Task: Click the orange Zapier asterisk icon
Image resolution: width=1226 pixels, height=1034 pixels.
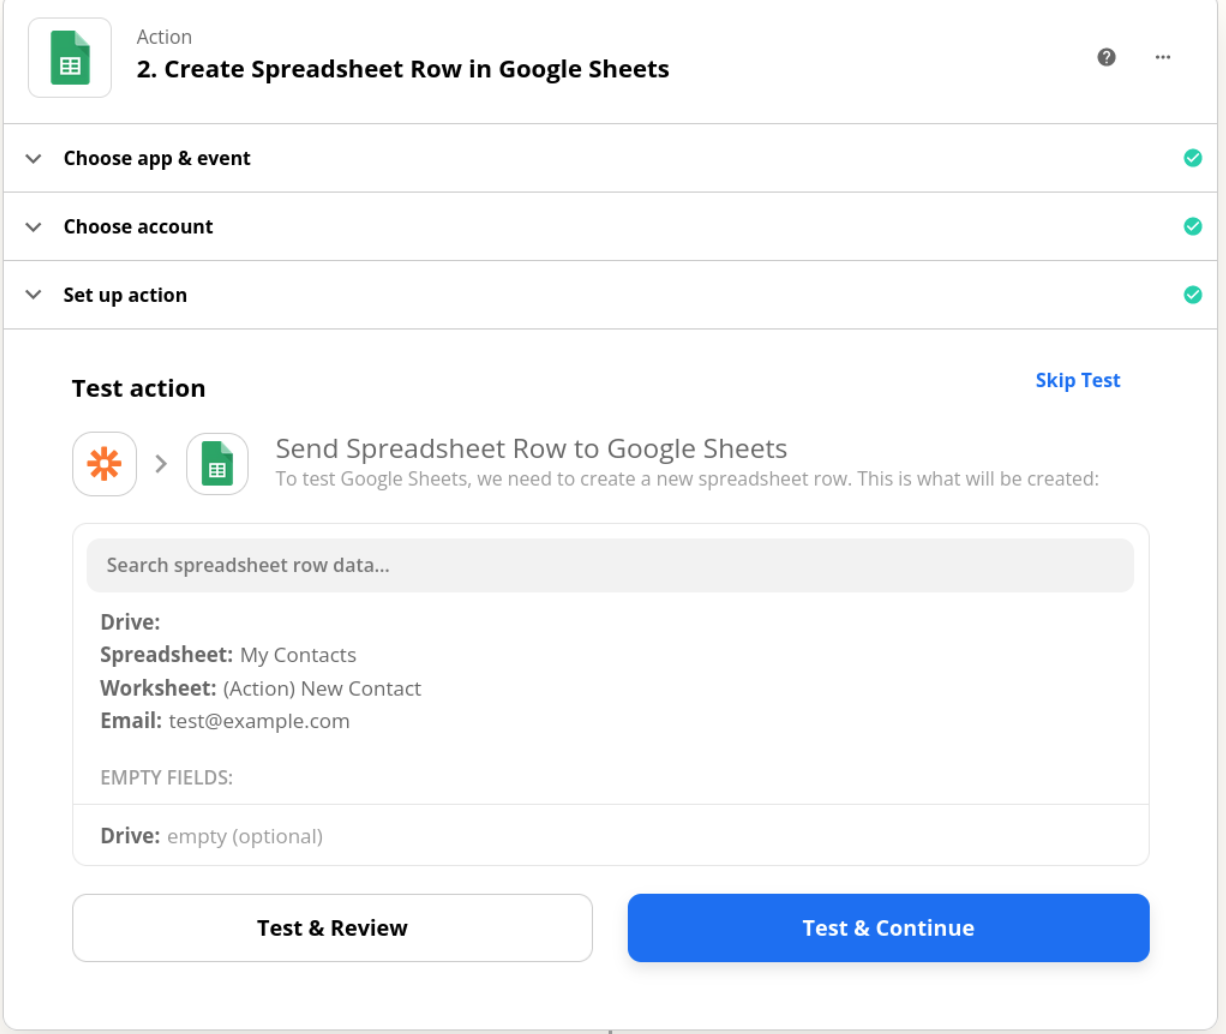Action: (105, 464)
